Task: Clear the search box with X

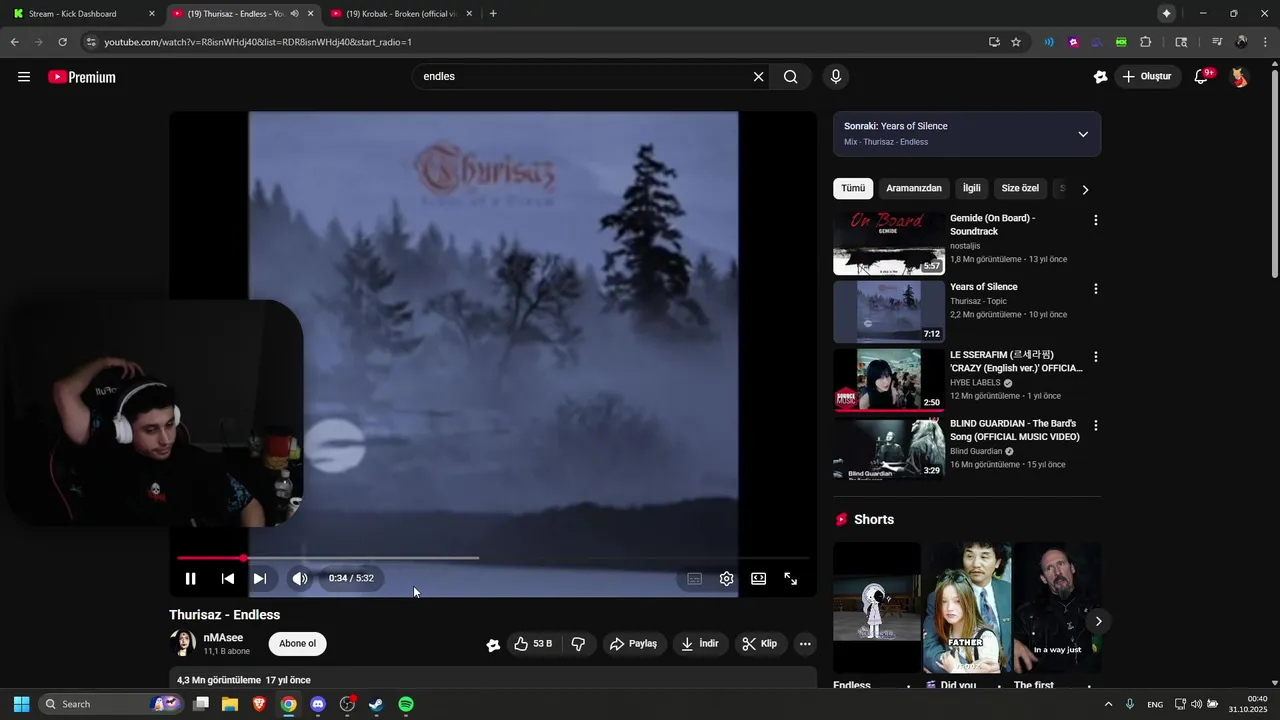Action: click(758, 77)
